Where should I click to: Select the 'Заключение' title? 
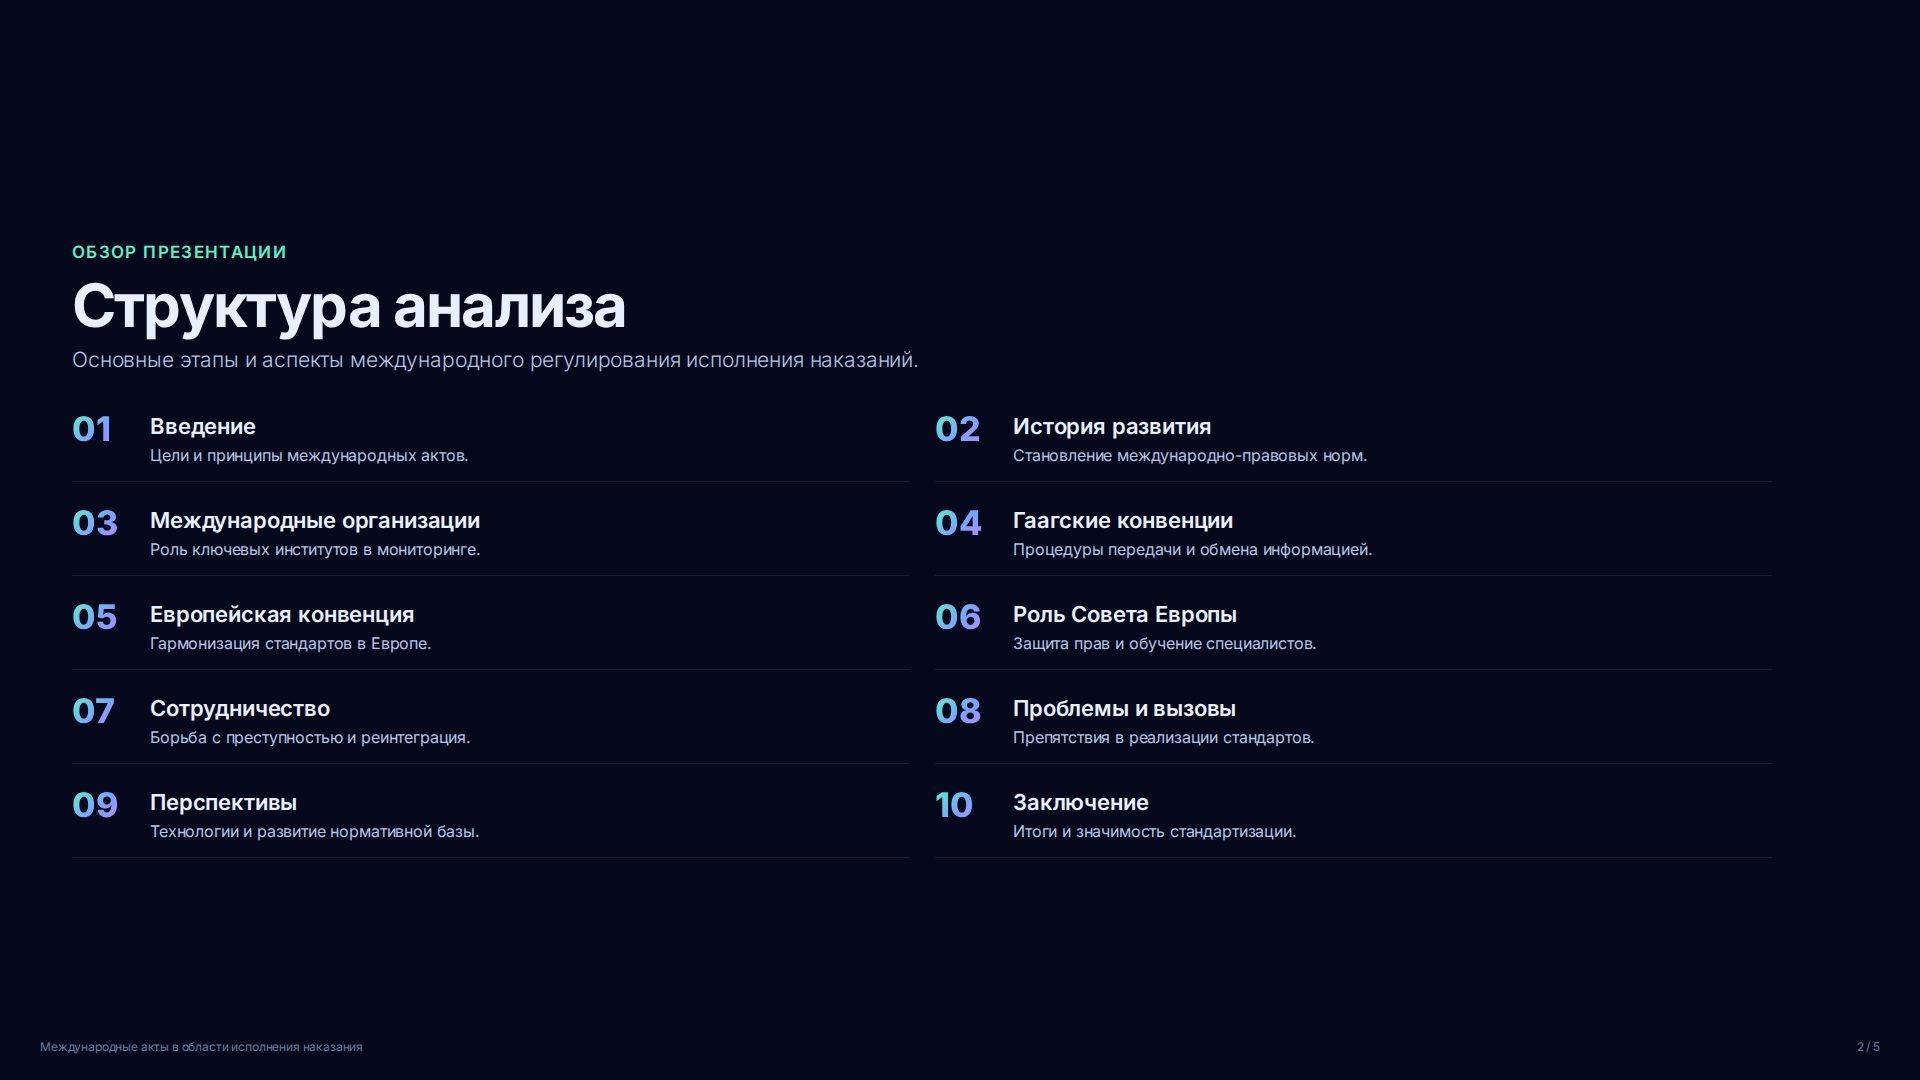[x=1081, y=803]
